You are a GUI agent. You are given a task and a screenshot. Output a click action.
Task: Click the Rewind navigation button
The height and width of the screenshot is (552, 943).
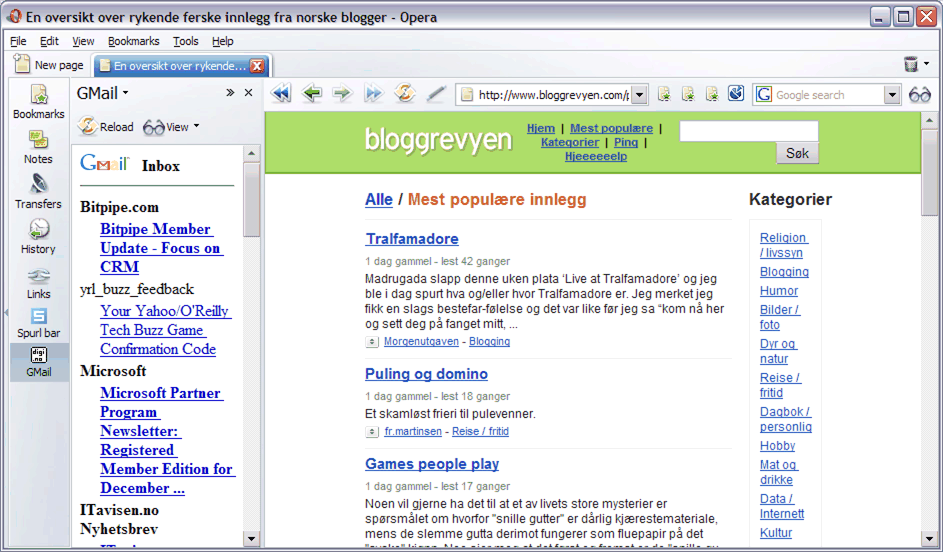pos(281,94)
